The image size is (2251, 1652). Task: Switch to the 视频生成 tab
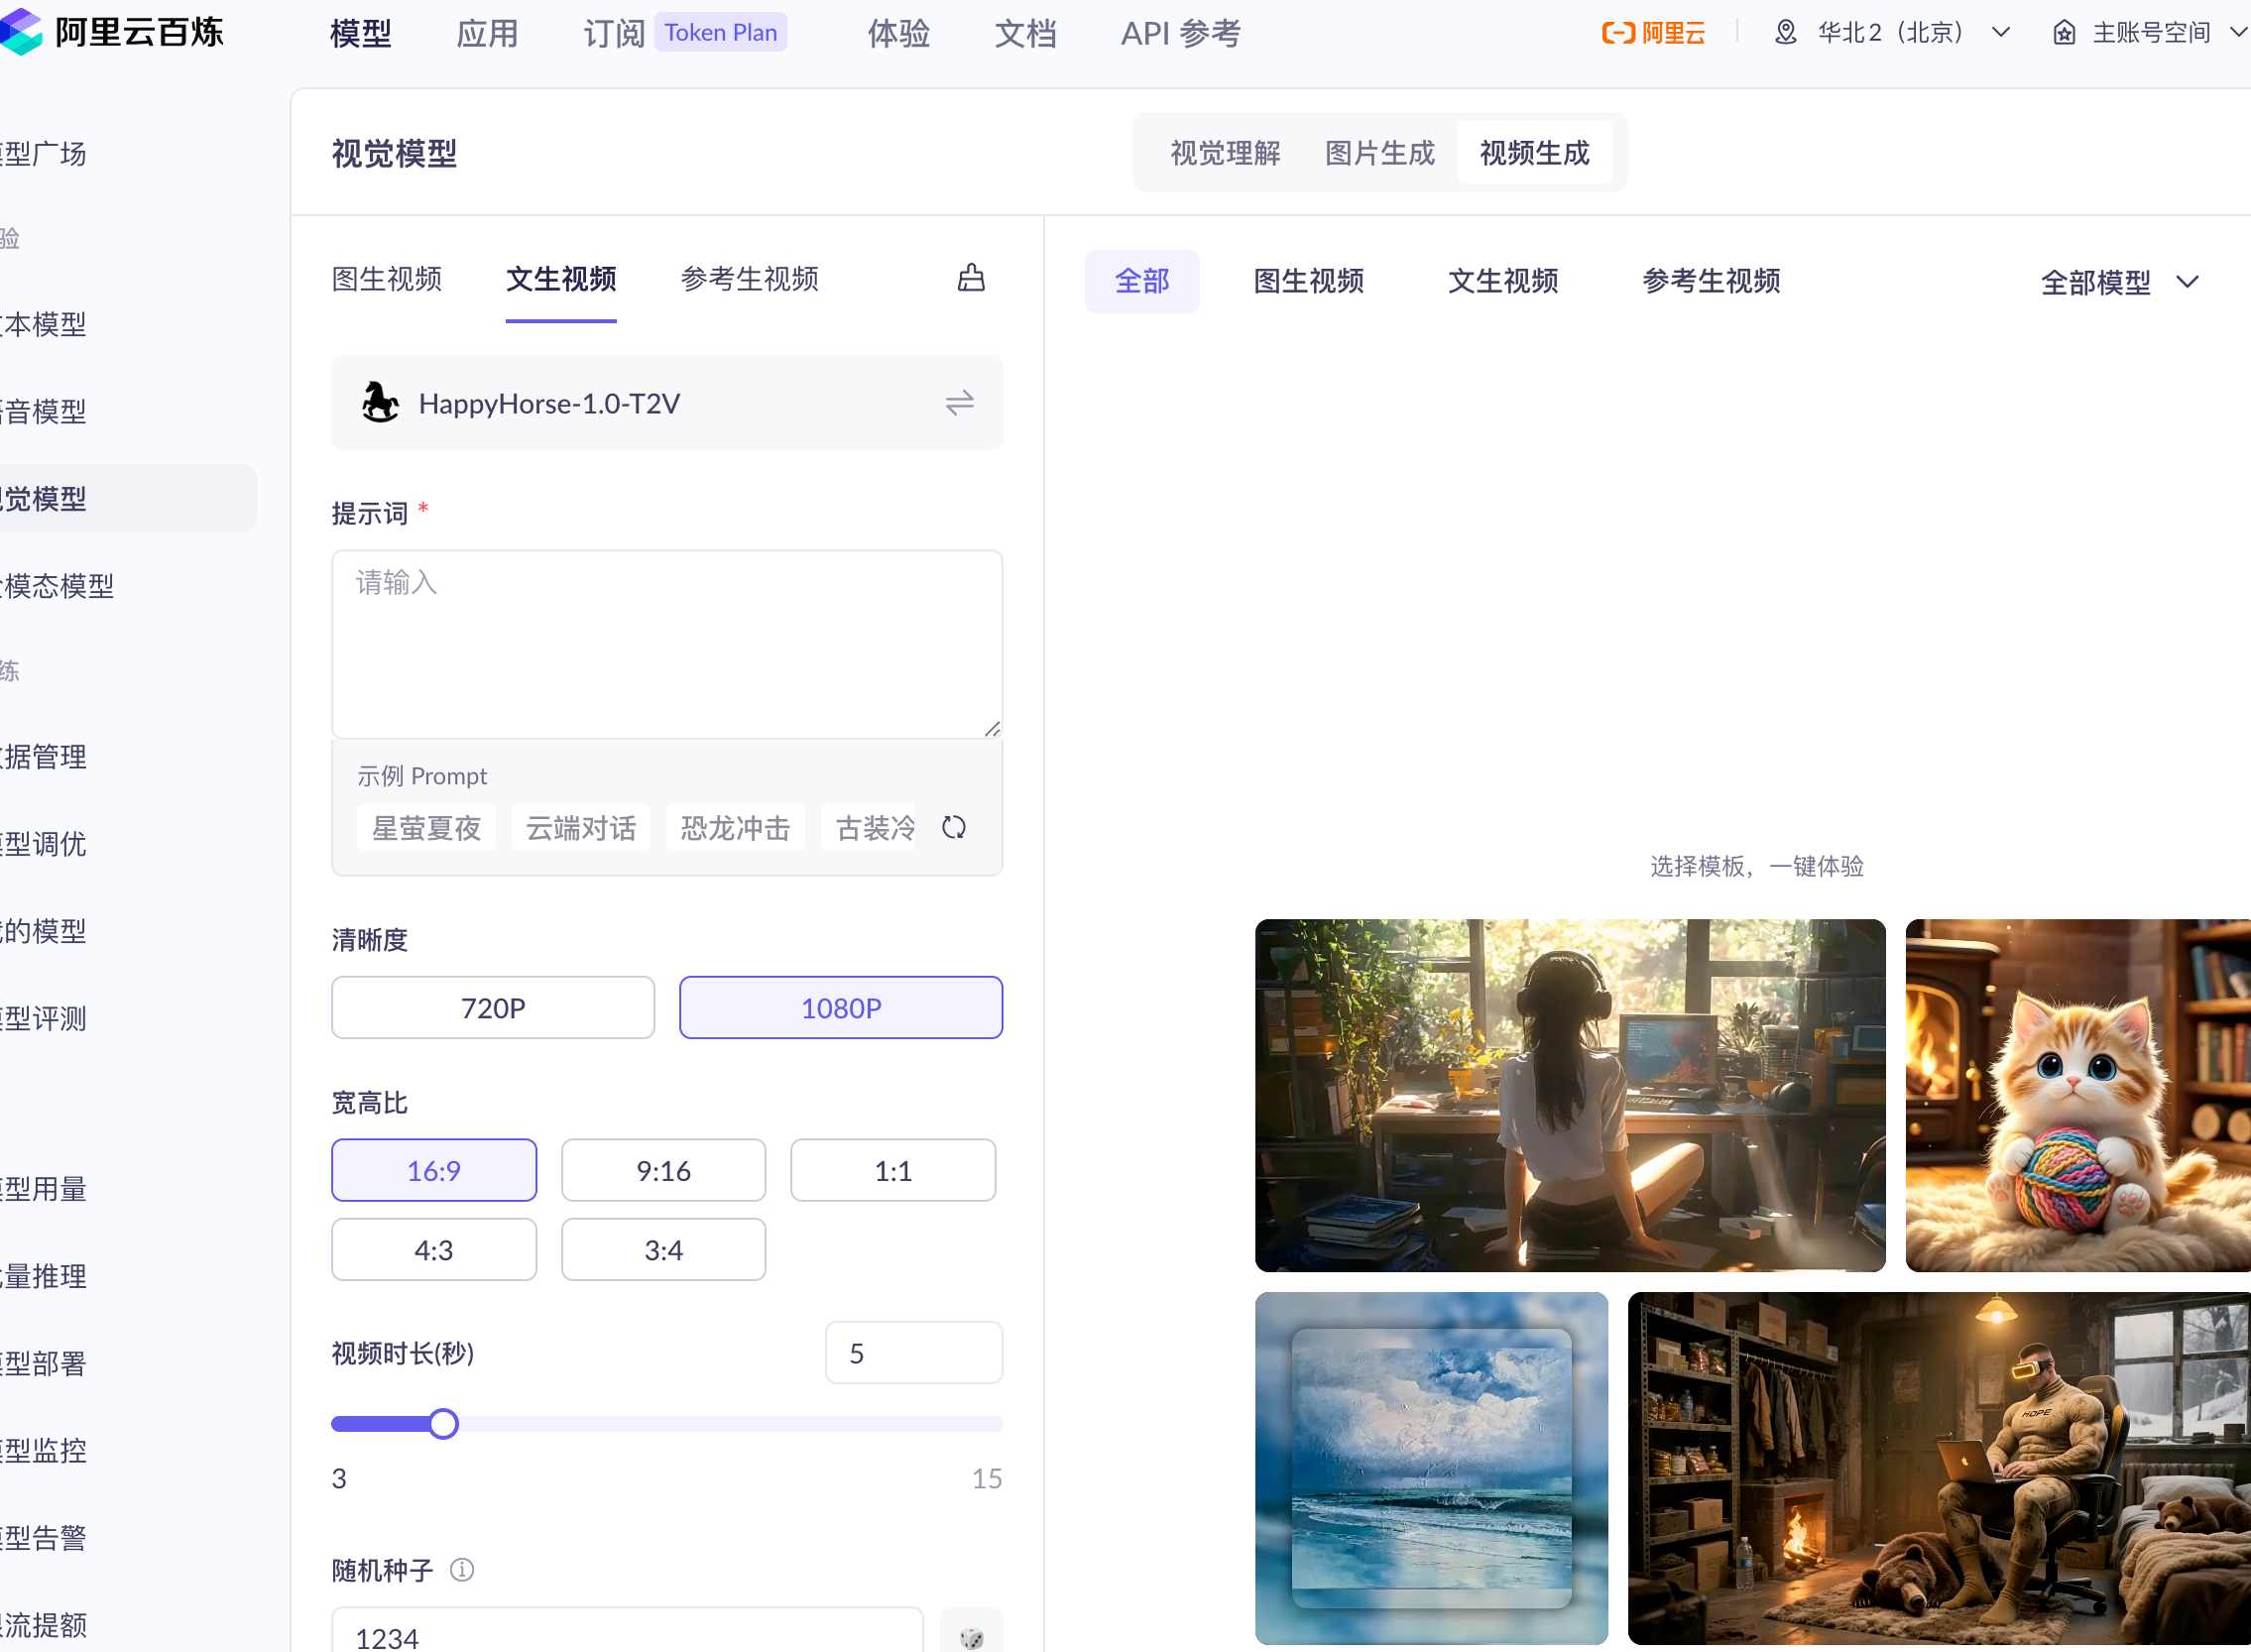coord(1534,153)
